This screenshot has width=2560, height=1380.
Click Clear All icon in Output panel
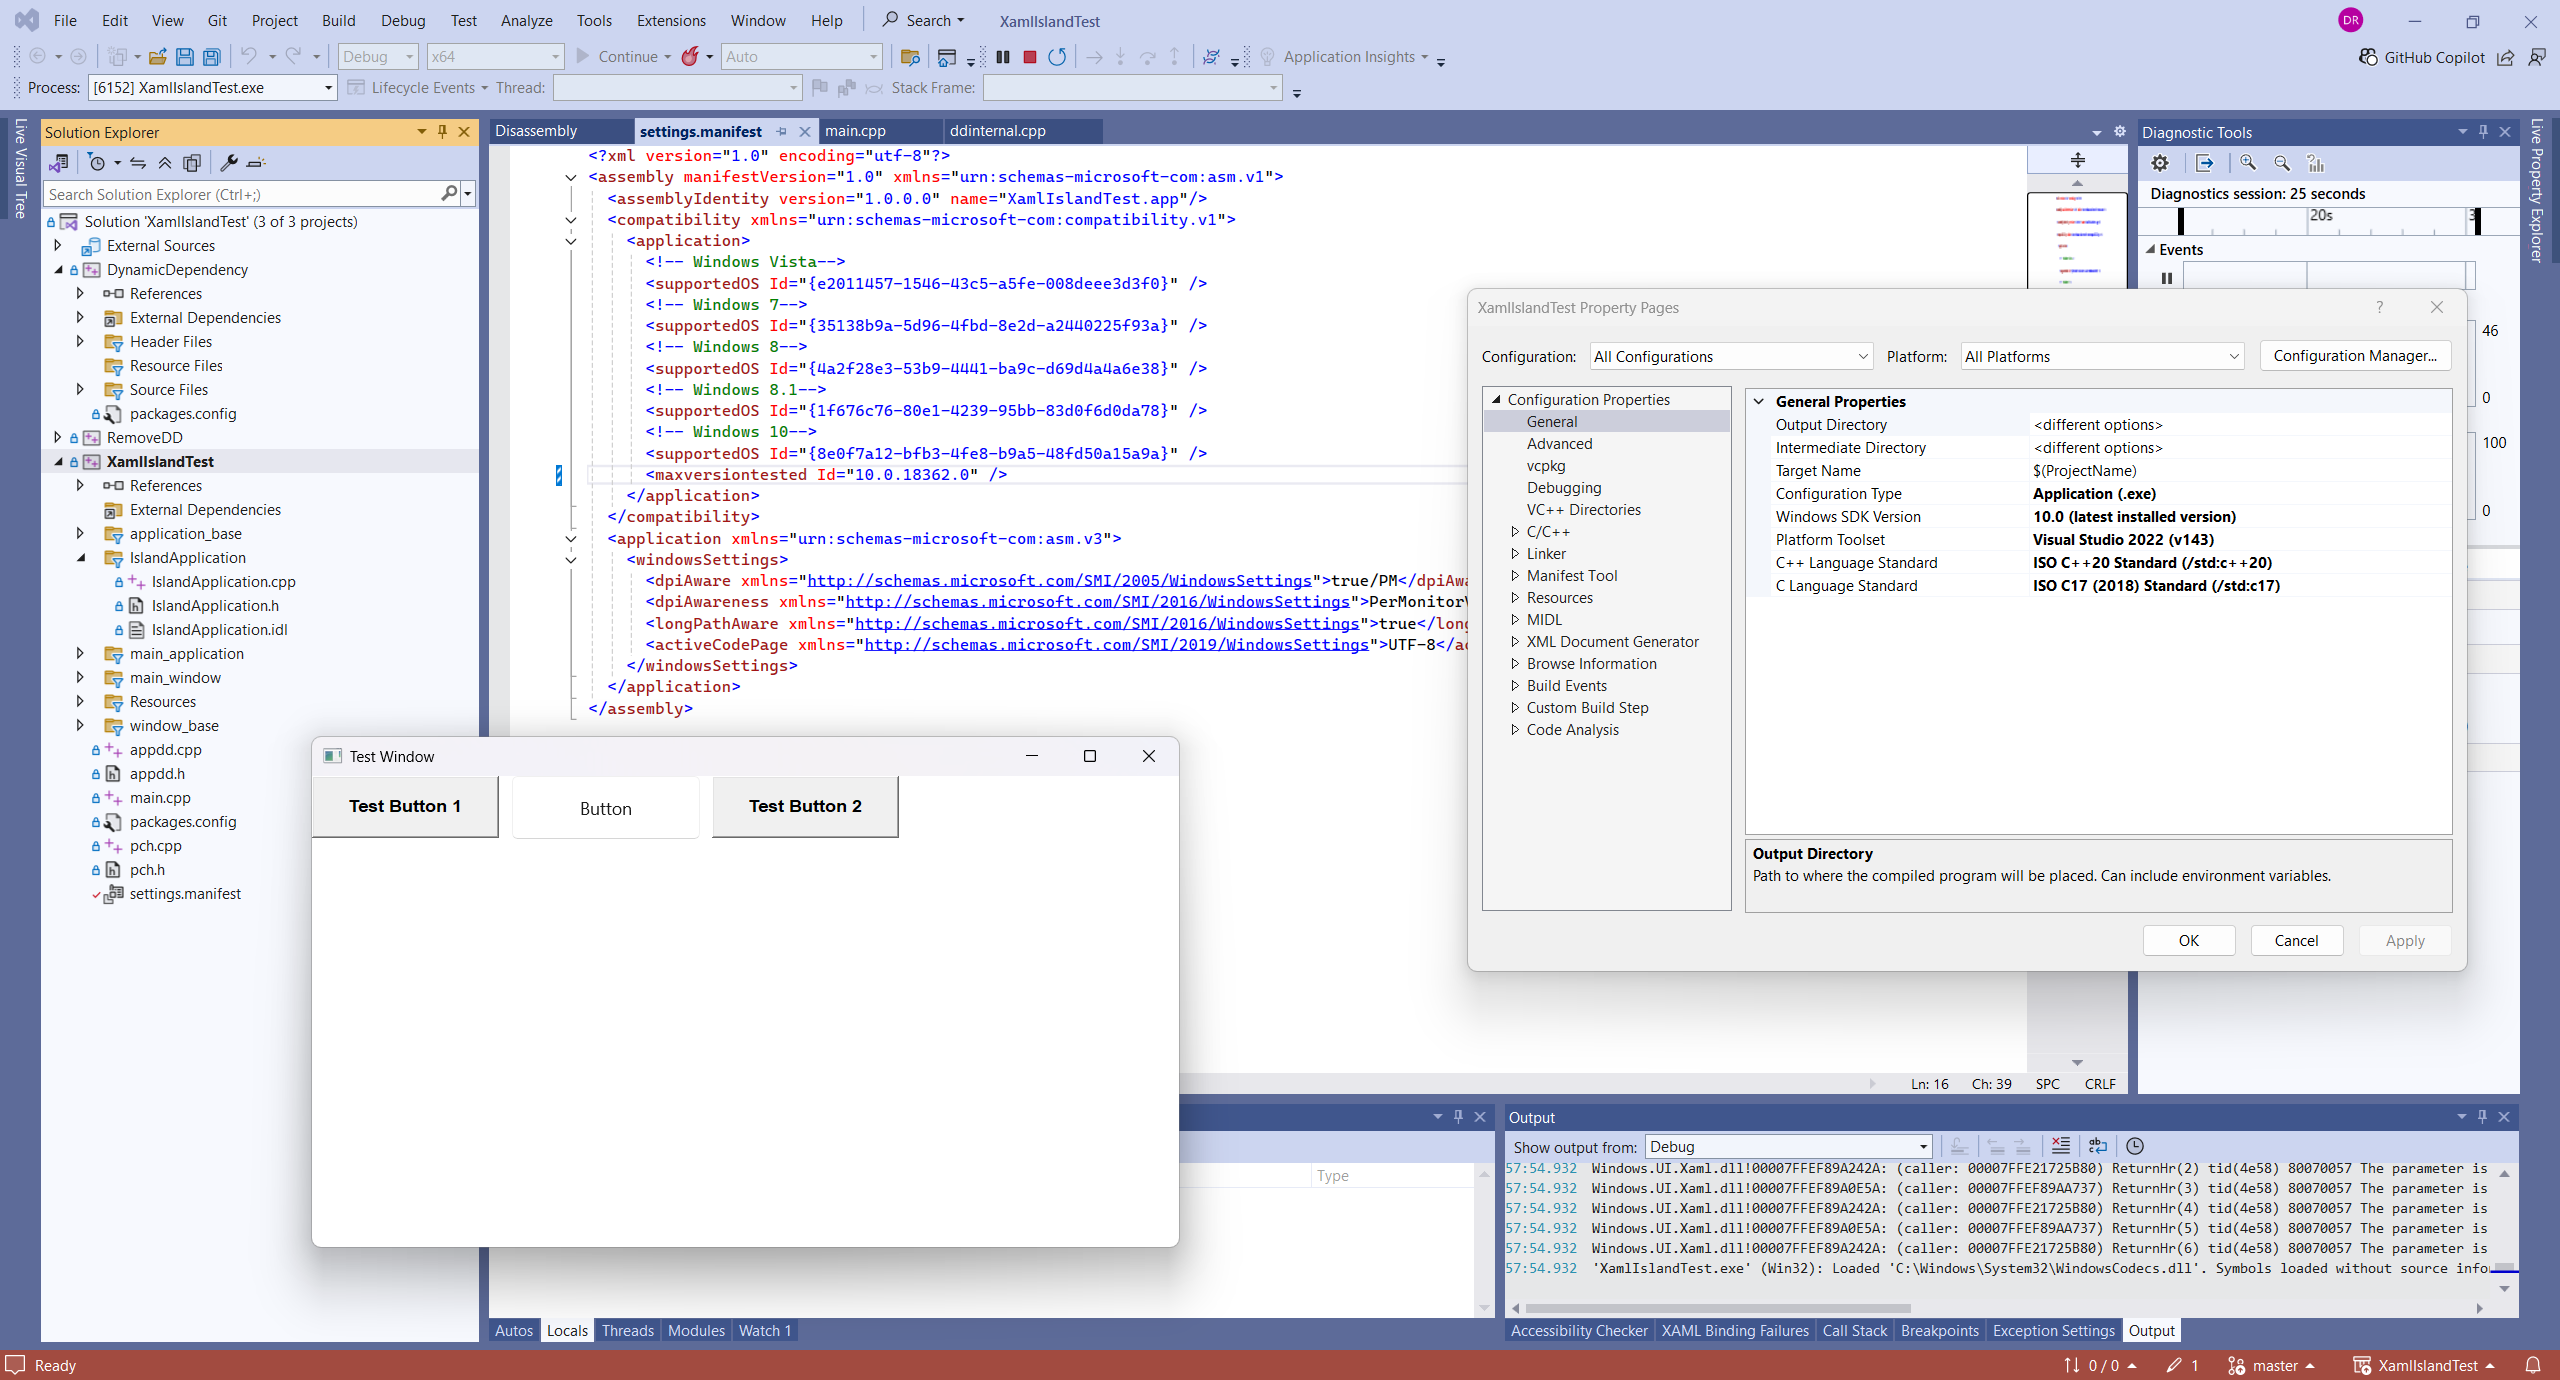pos(2061,1146)
